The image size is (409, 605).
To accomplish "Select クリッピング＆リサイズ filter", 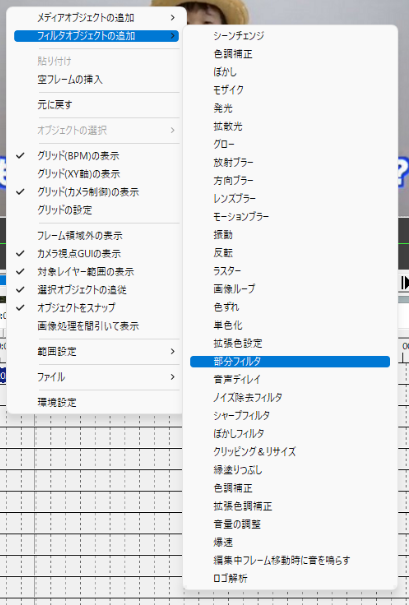I will coord(290,451).
